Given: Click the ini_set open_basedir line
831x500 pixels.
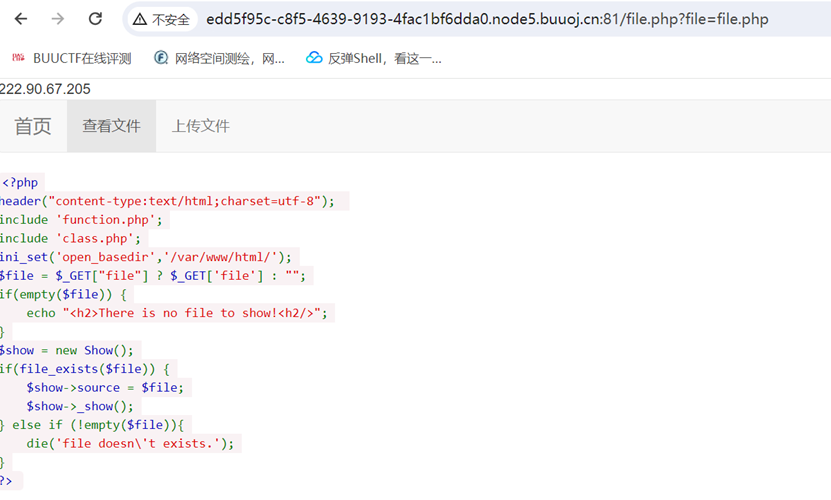Looking at the screenshot, I should tap(146, 256).
